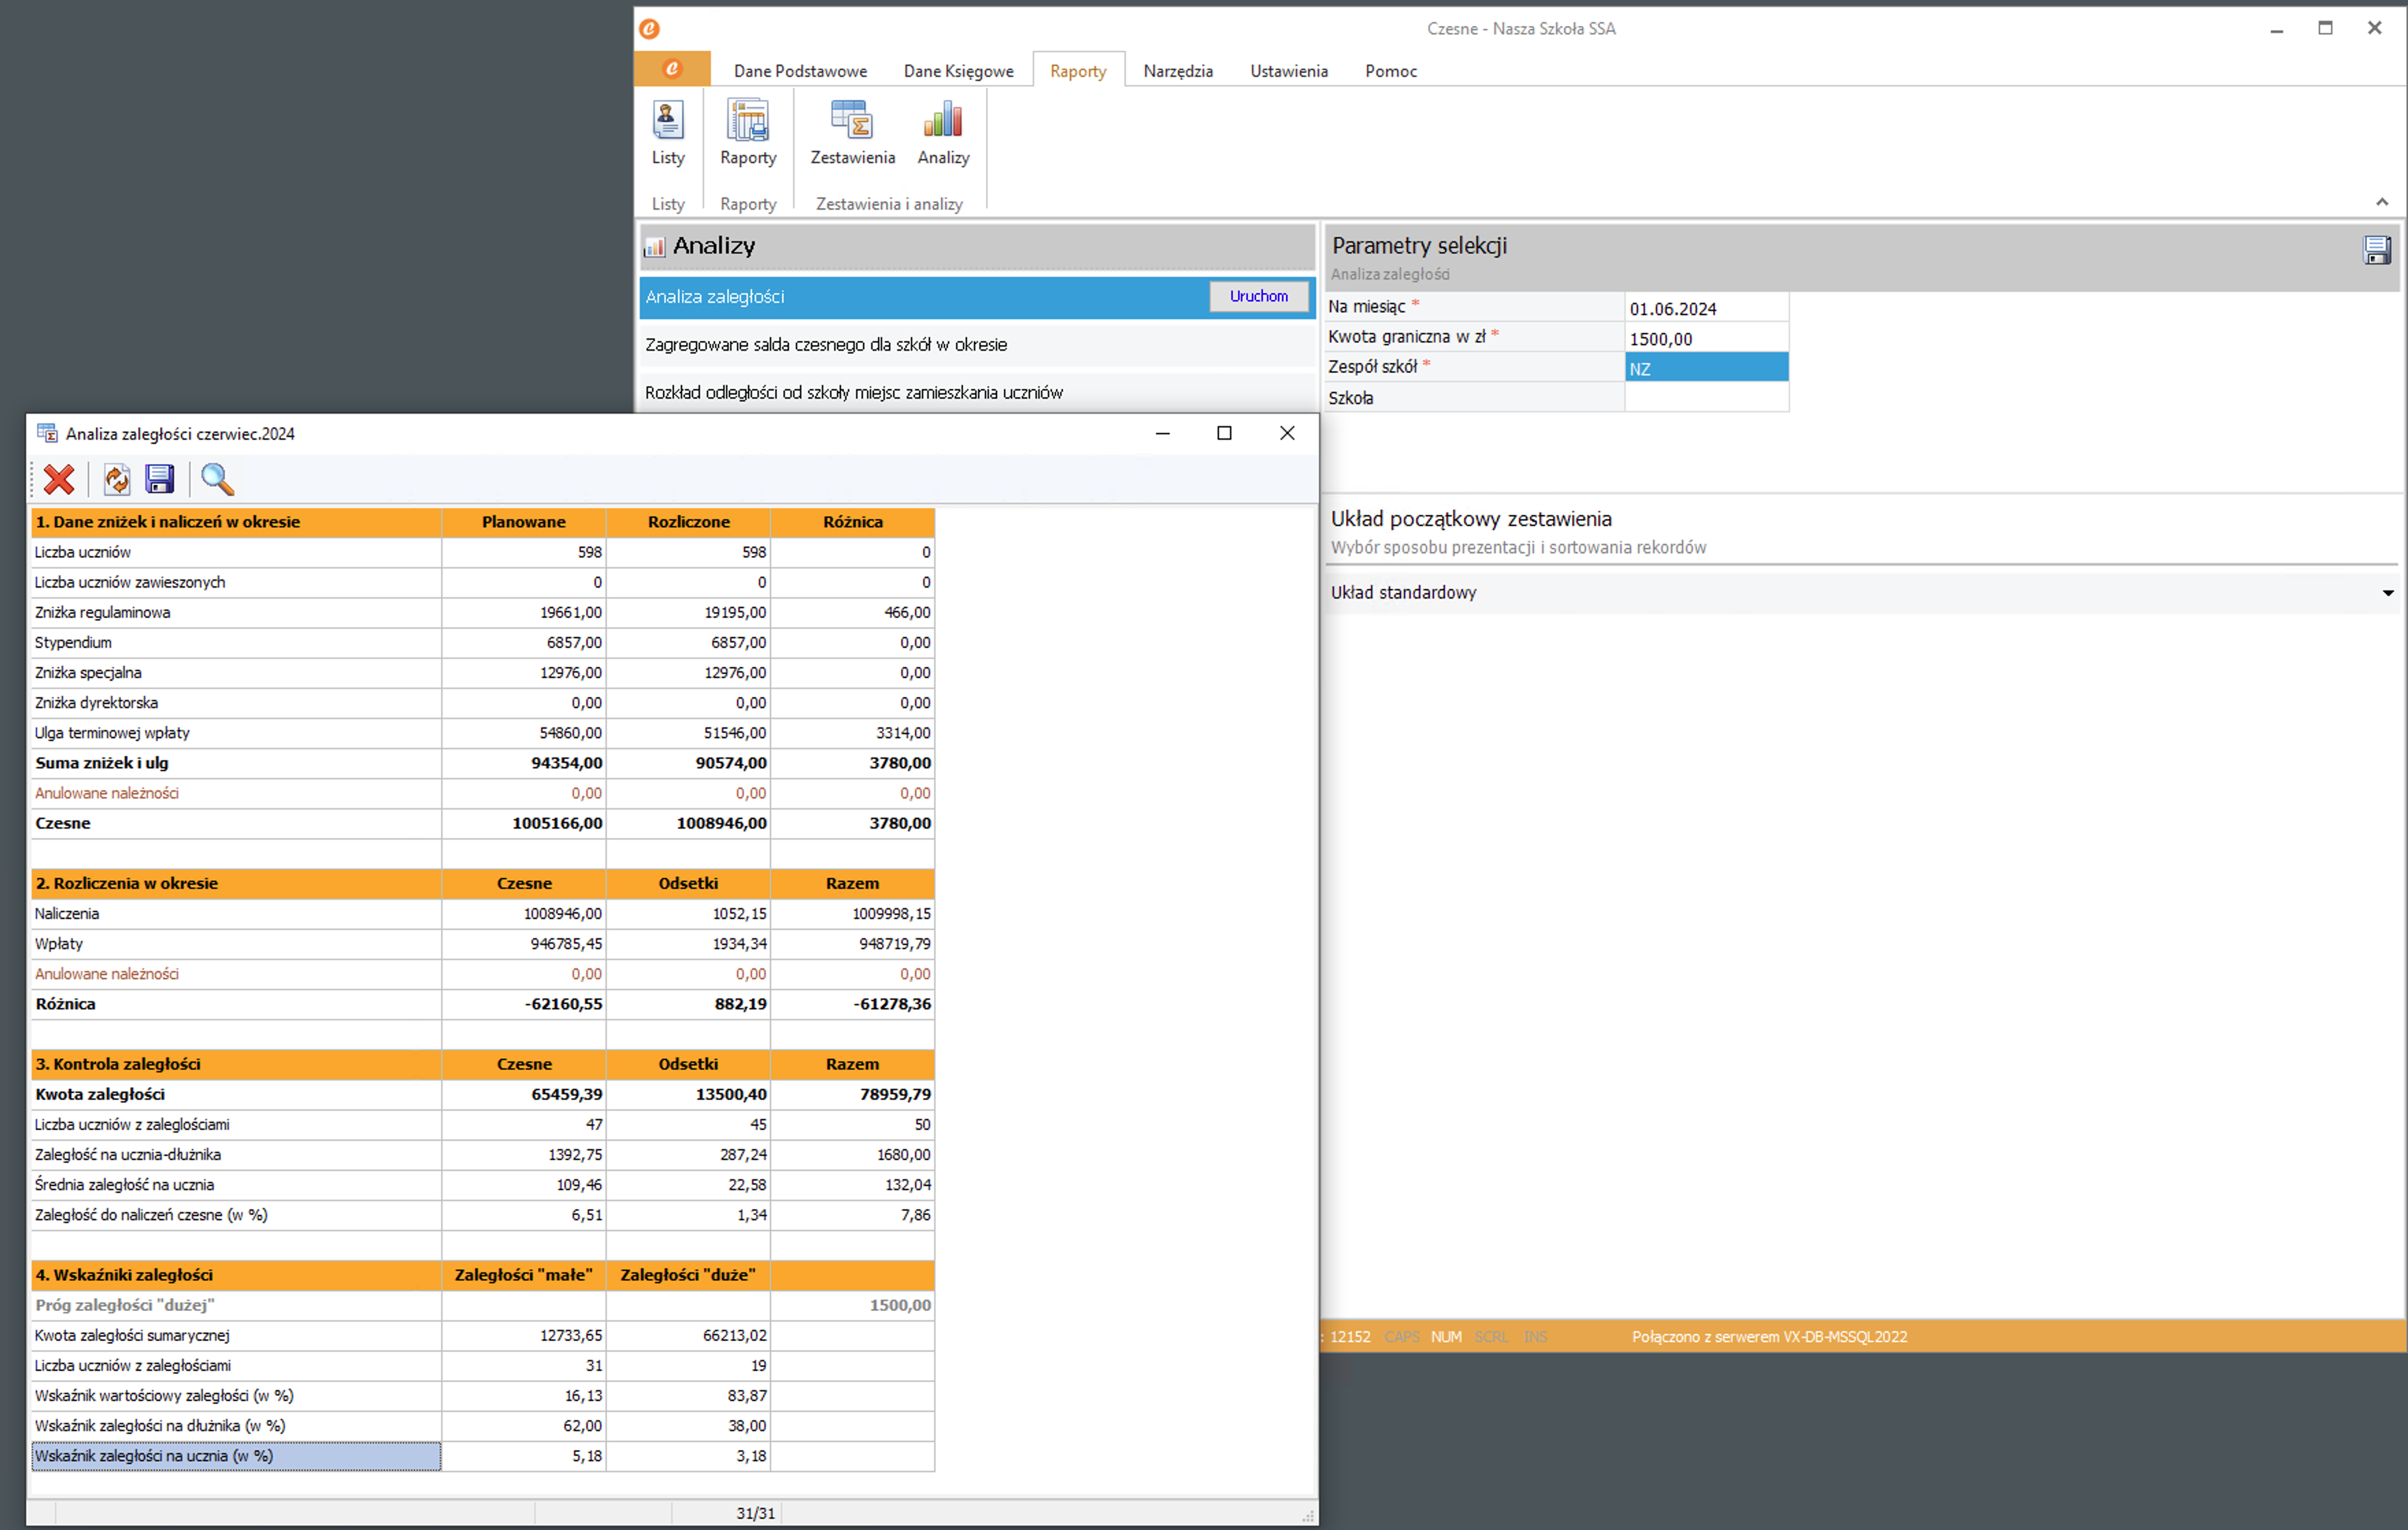Open the Narzędzia ribbon tab
The image size is (2408, 1530).
click(1177, 71)
